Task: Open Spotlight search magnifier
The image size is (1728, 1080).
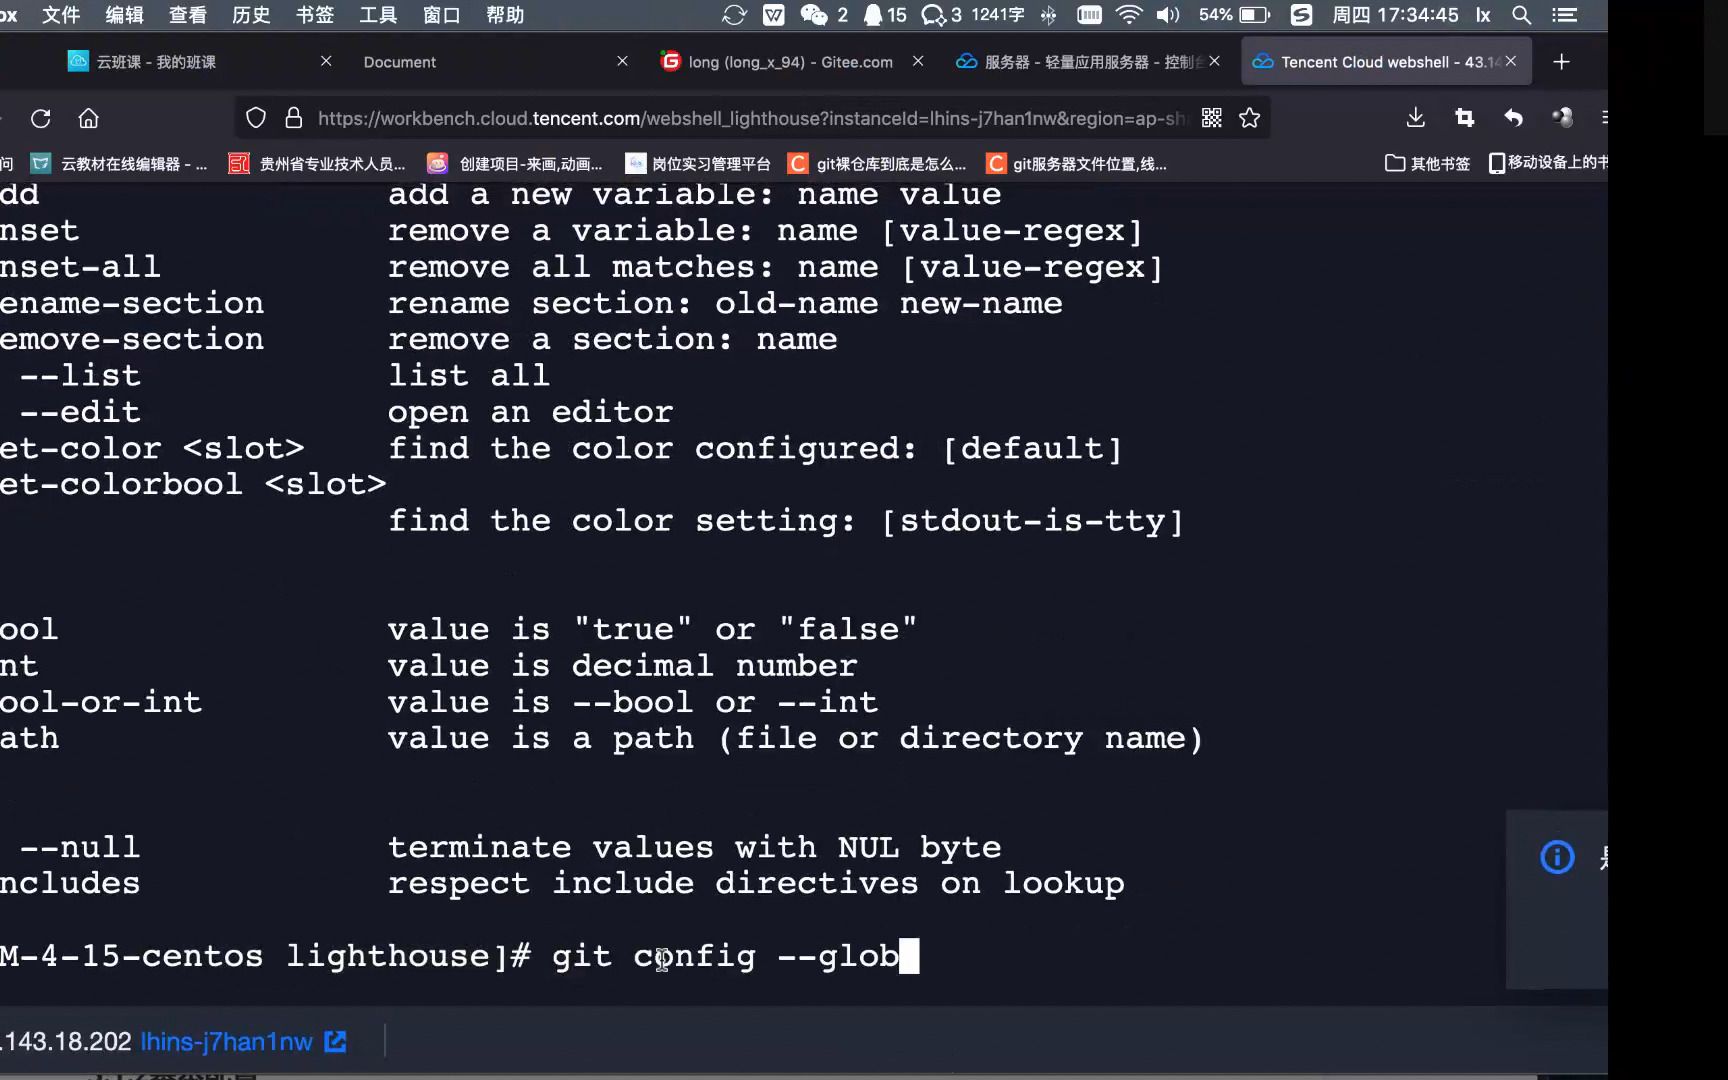Action: (1521, 15)
